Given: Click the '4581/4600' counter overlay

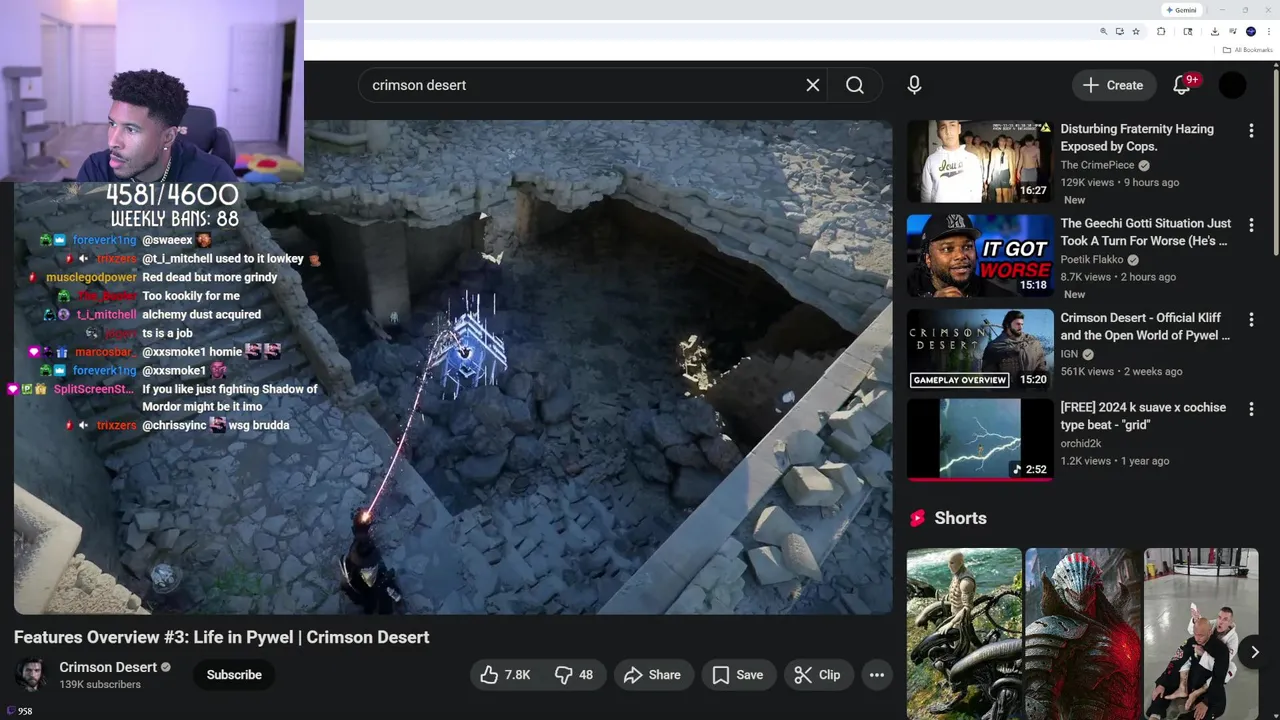Looking at the screenshot, I should 172,194.
